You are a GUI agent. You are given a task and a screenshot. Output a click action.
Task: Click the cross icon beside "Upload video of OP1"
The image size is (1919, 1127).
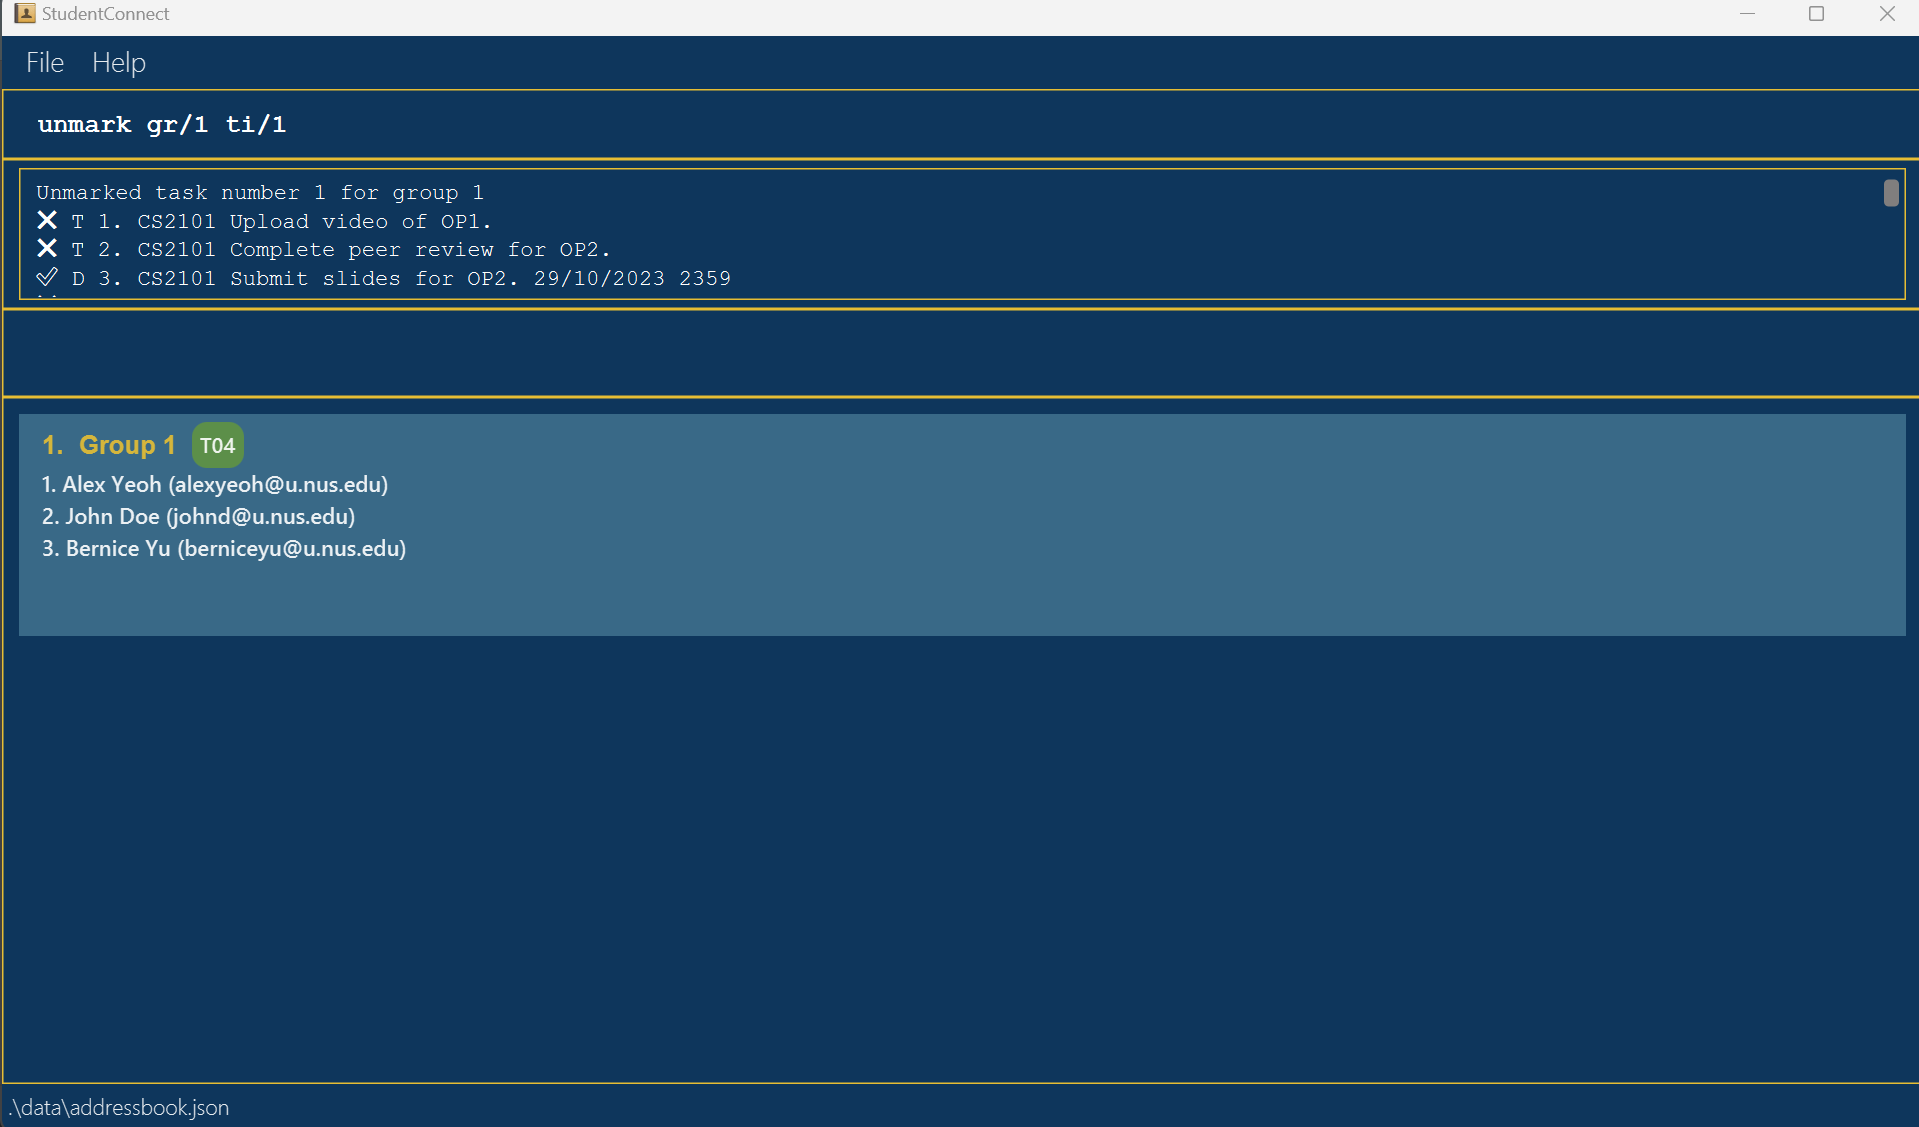(x=46, y=221)
